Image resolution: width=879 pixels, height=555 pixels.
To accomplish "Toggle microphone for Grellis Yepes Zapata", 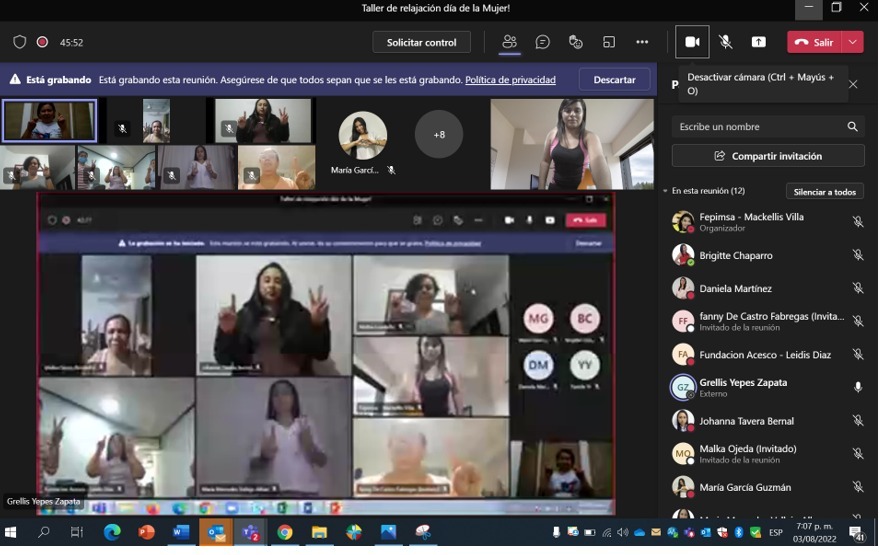I will click(857, 388).
